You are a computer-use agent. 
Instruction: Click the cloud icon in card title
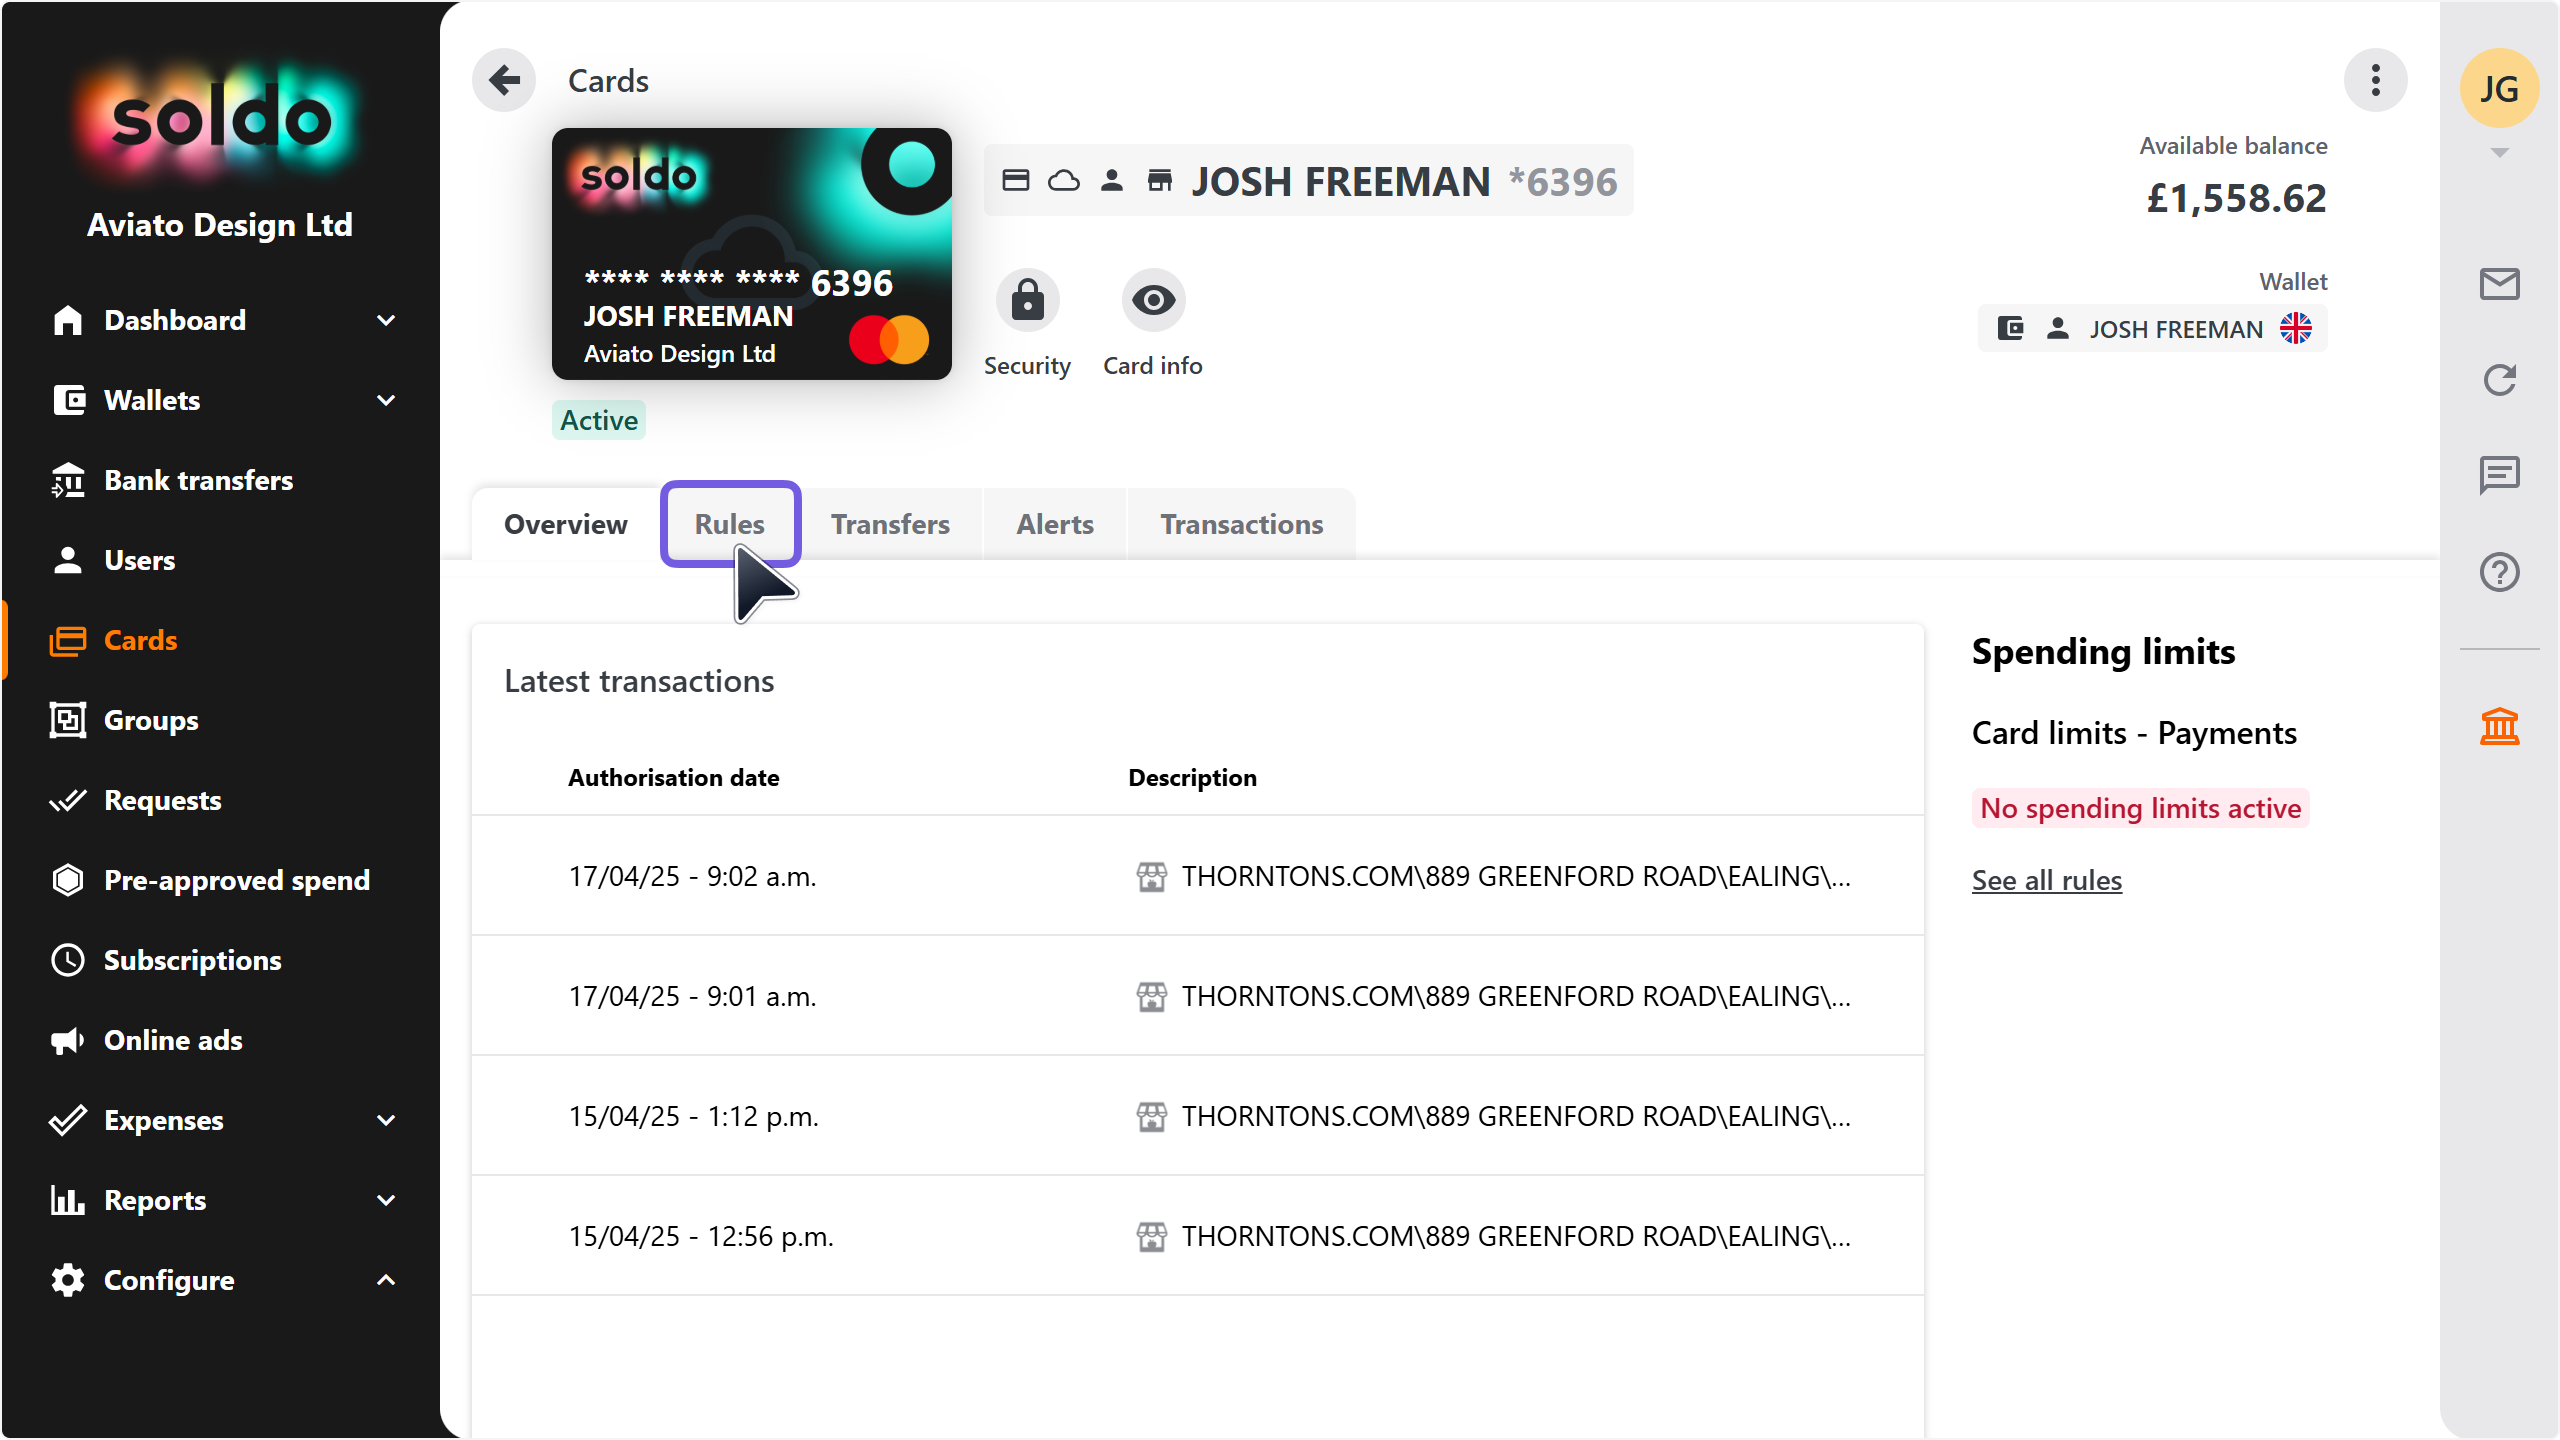[x=1064, y=180]
